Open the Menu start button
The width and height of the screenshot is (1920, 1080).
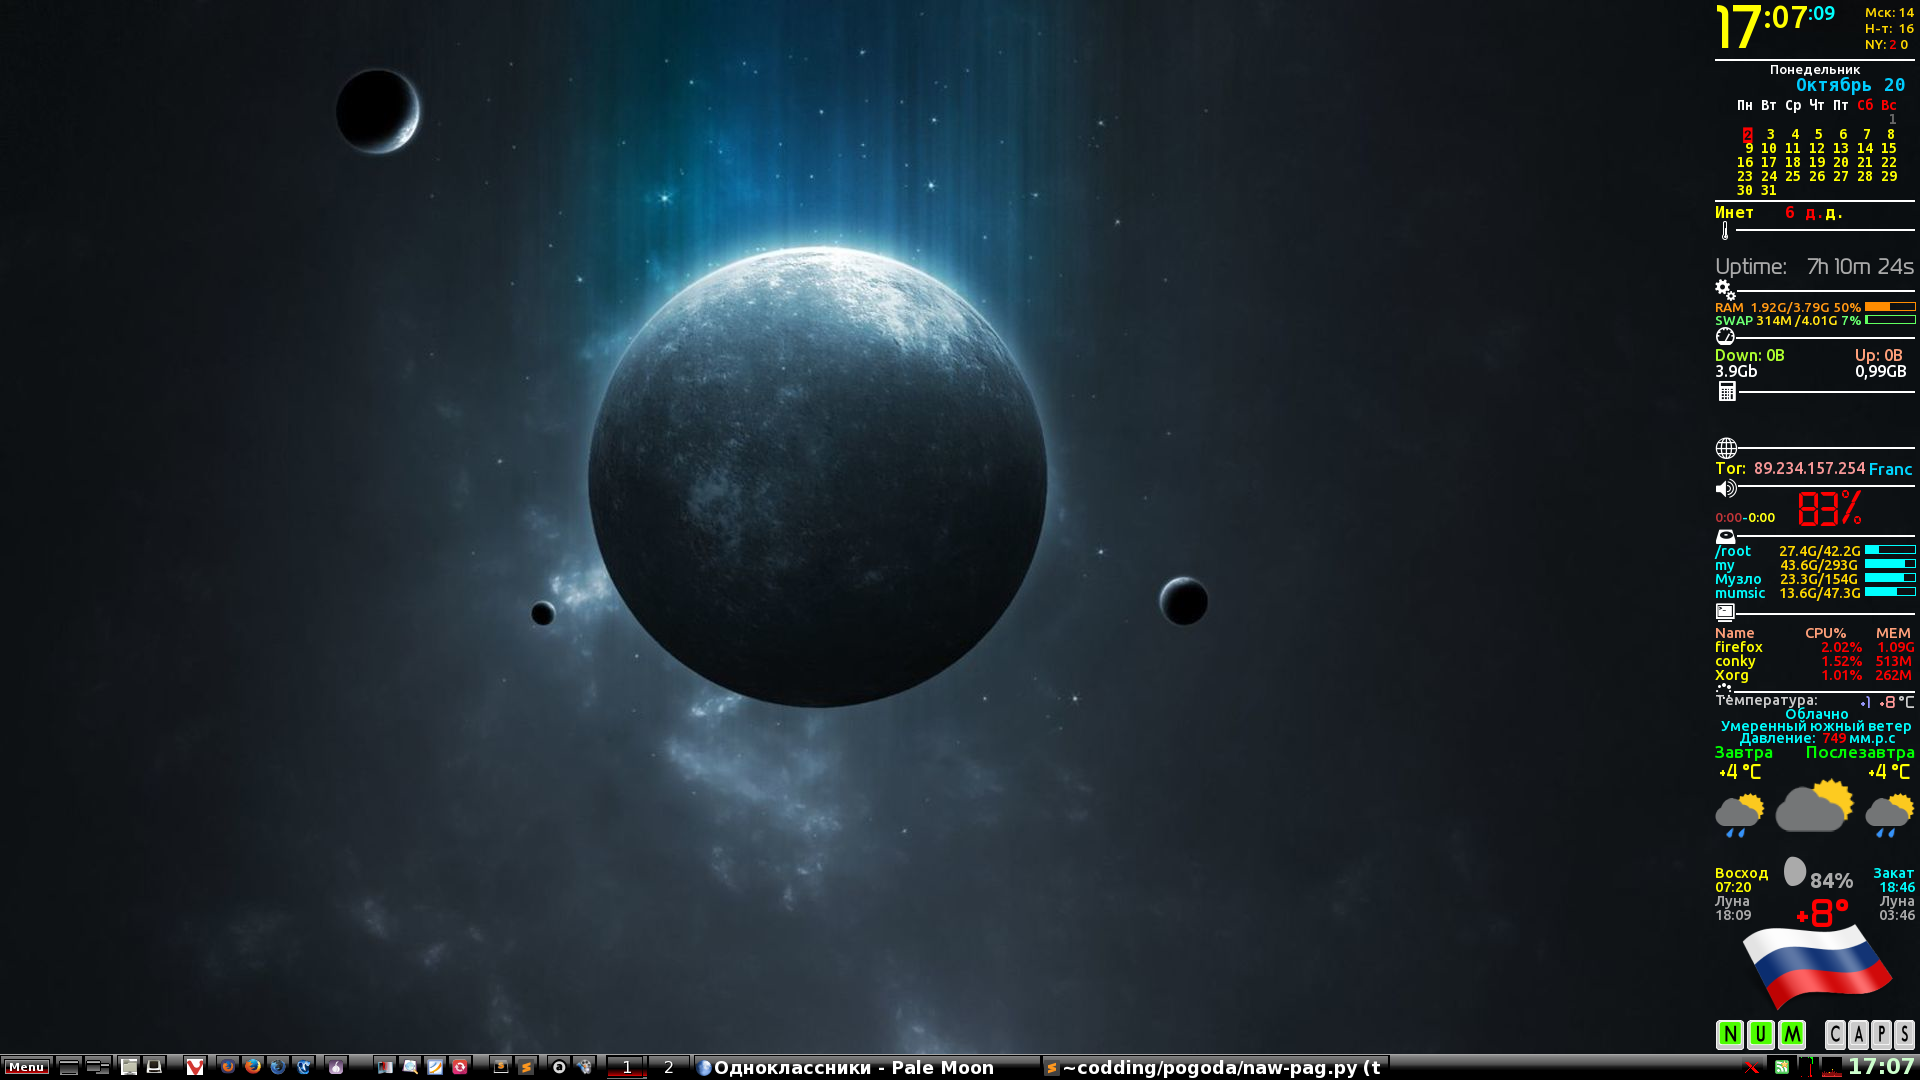[27, 1067]
